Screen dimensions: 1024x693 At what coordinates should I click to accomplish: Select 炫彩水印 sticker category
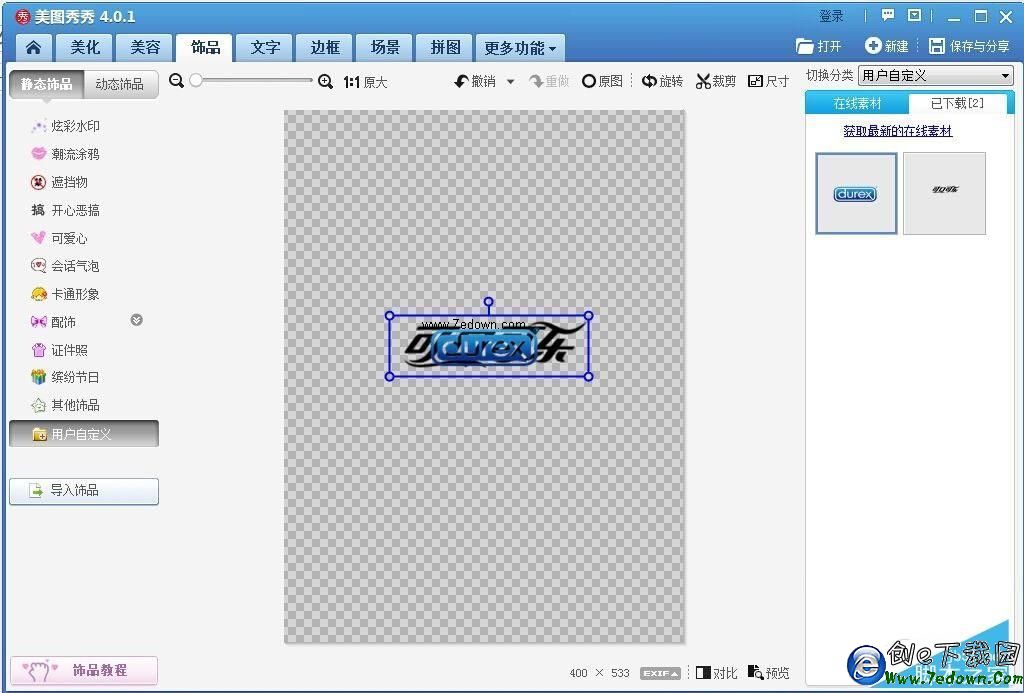tap(65, 126)
